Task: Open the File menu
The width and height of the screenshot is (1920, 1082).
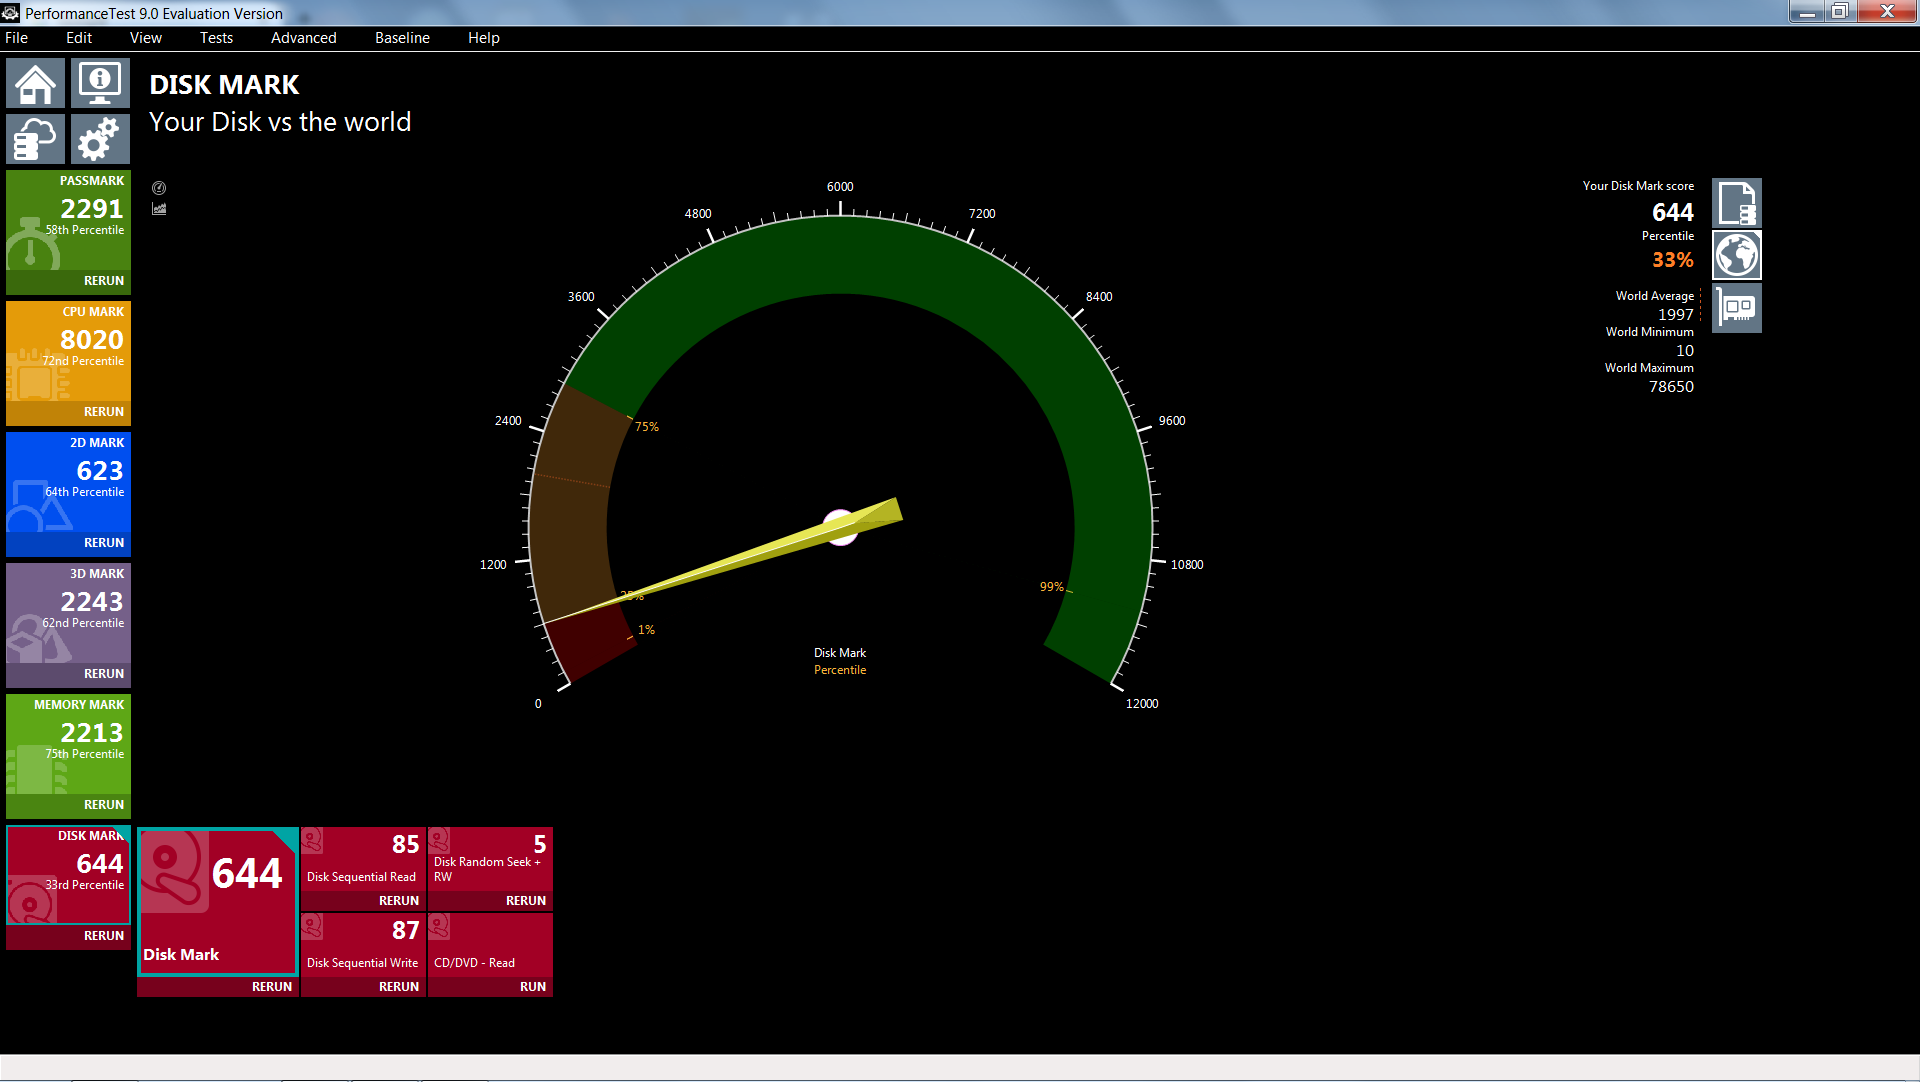Action: pyautogui.click(x=17, y=38)
